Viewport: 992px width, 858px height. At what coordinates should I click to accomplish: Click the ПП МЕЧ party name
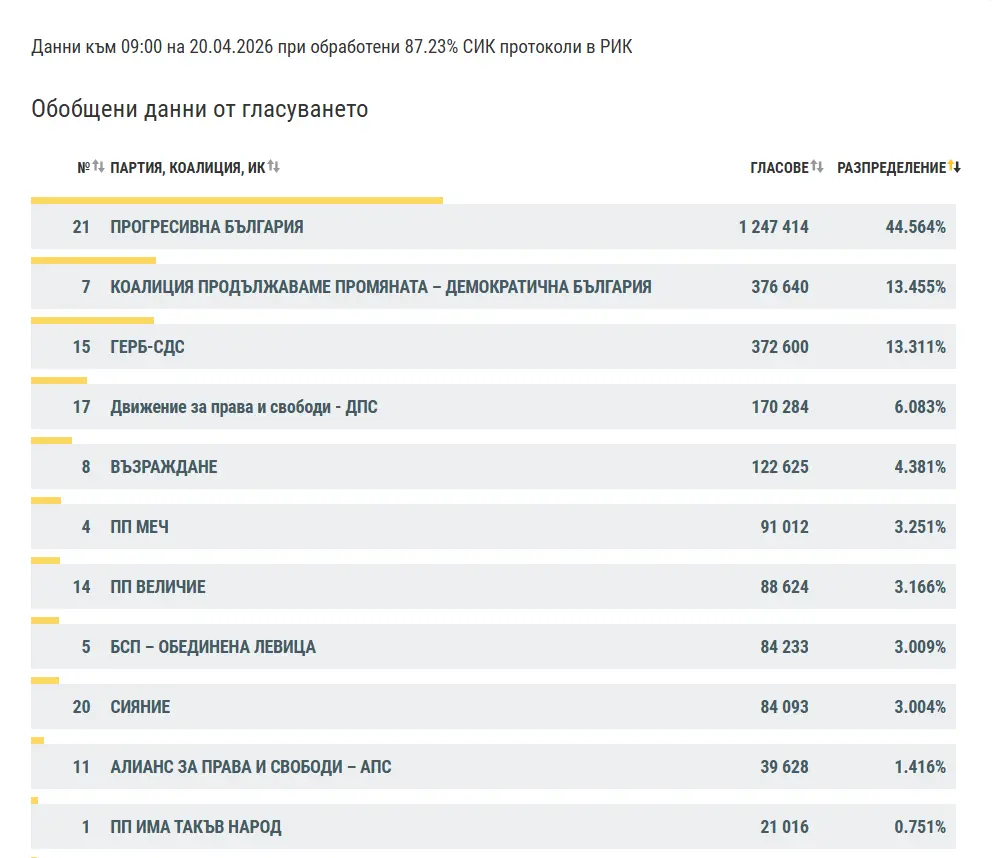coord(139,527)
